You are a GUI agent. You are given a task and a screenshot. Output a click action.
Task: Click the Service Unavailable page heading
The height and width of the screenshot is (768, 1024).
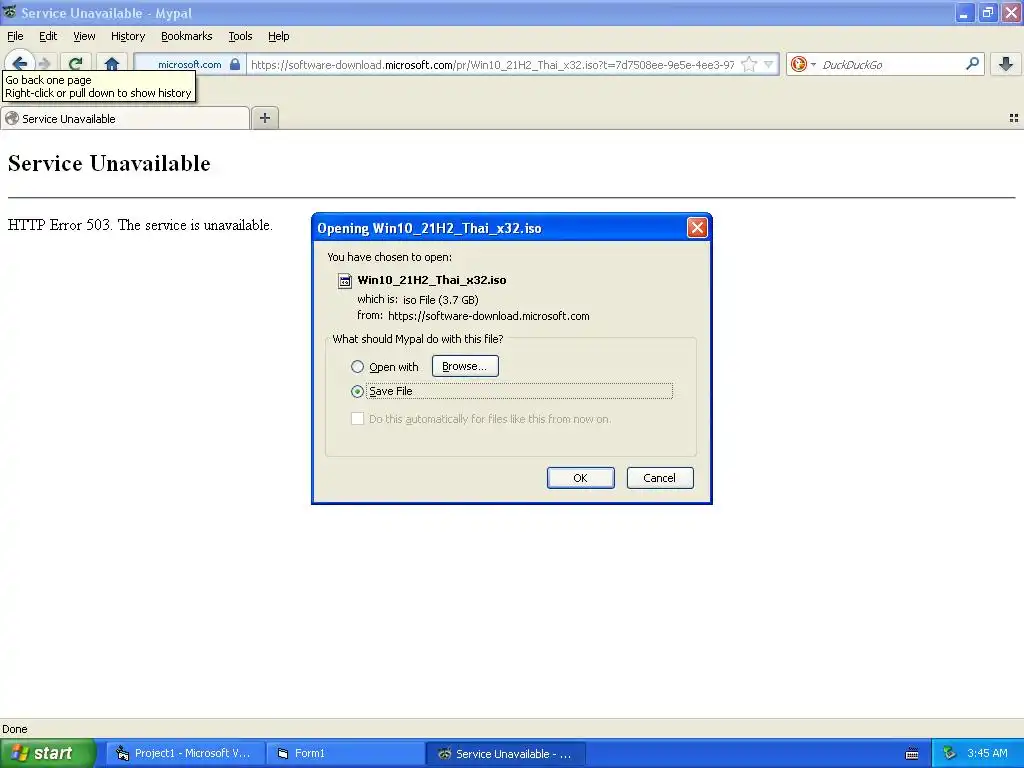click(109, 163)
